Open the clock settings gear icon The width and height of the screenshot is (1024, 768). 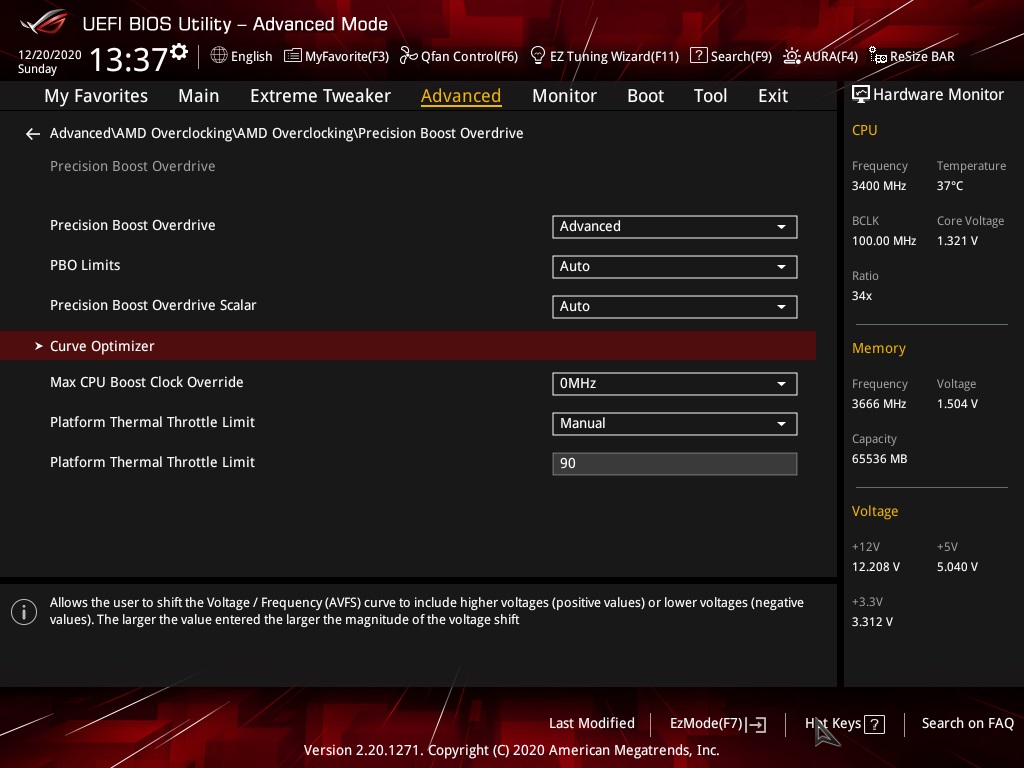pos(179,51)
